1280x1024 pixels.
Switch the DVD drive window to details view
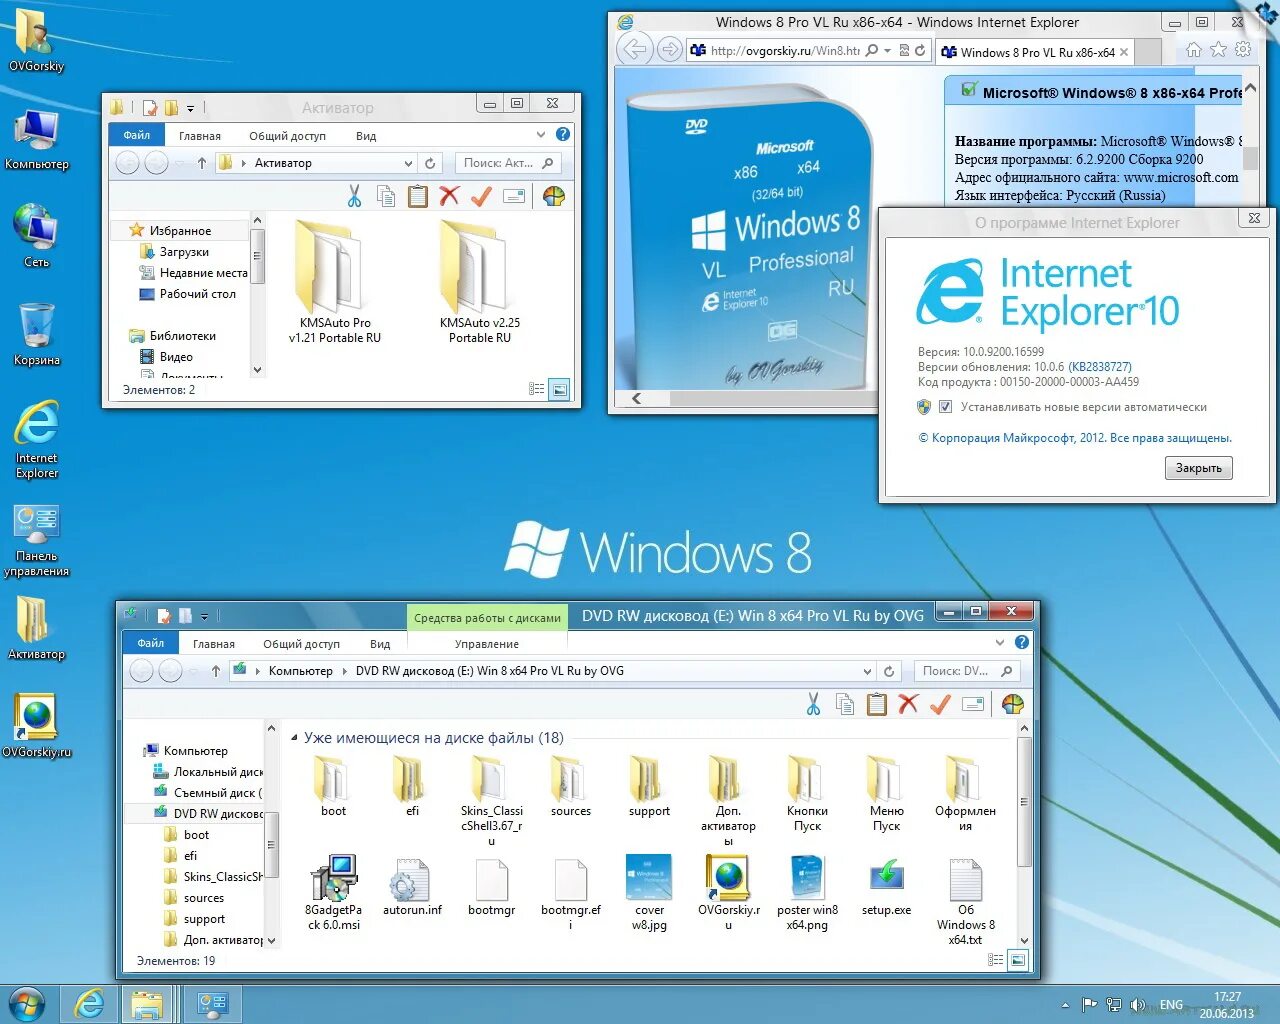point(995,960)
